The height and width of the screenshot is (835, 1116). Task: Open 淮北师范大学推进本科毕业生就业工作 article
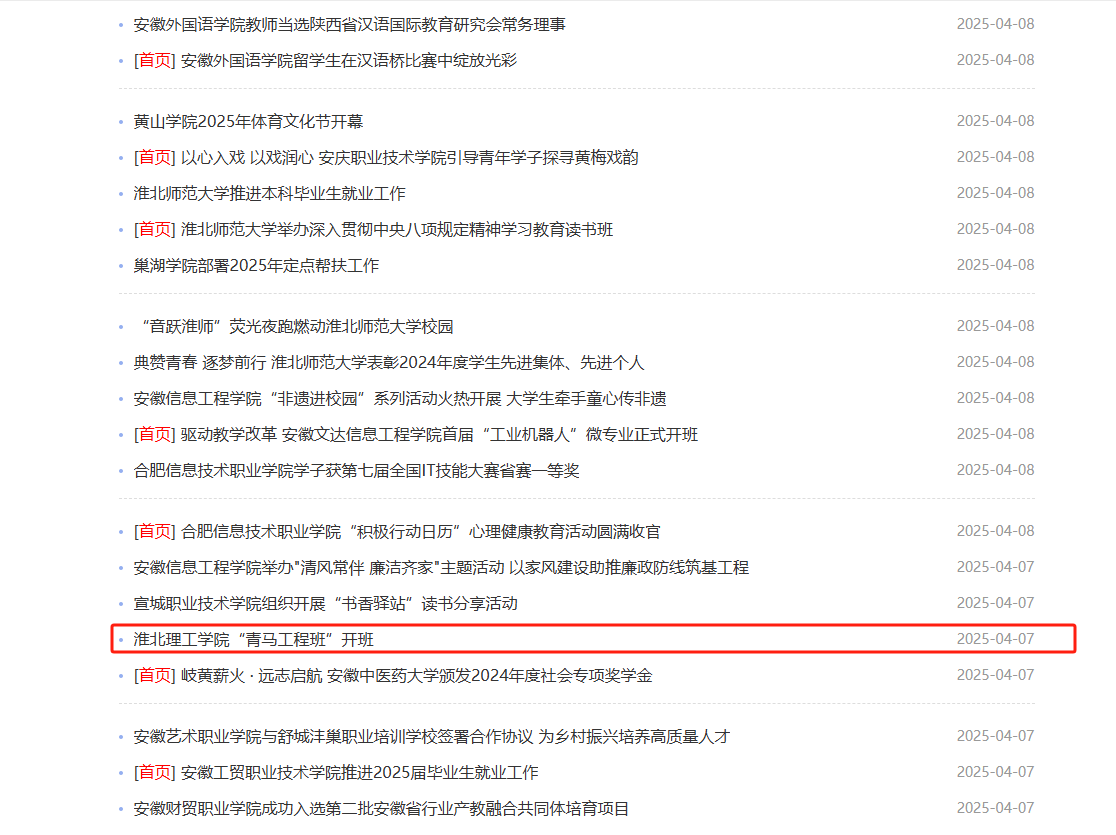[x=269, y=194]
